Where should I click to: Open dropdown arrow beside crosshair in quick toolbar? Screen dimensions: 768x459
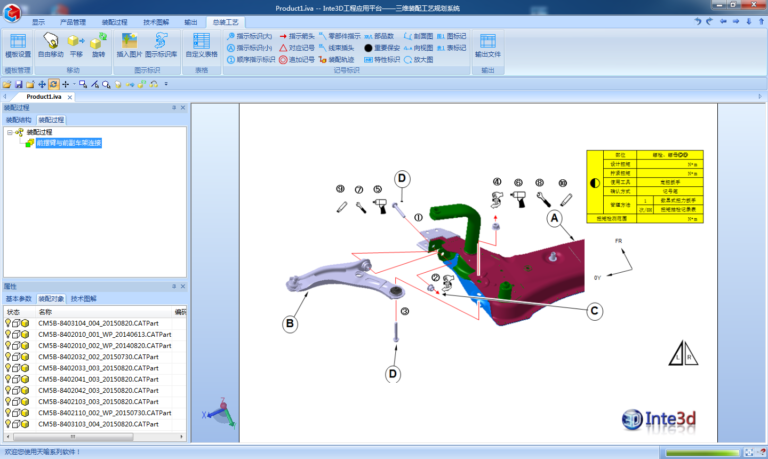coord(74,84)
